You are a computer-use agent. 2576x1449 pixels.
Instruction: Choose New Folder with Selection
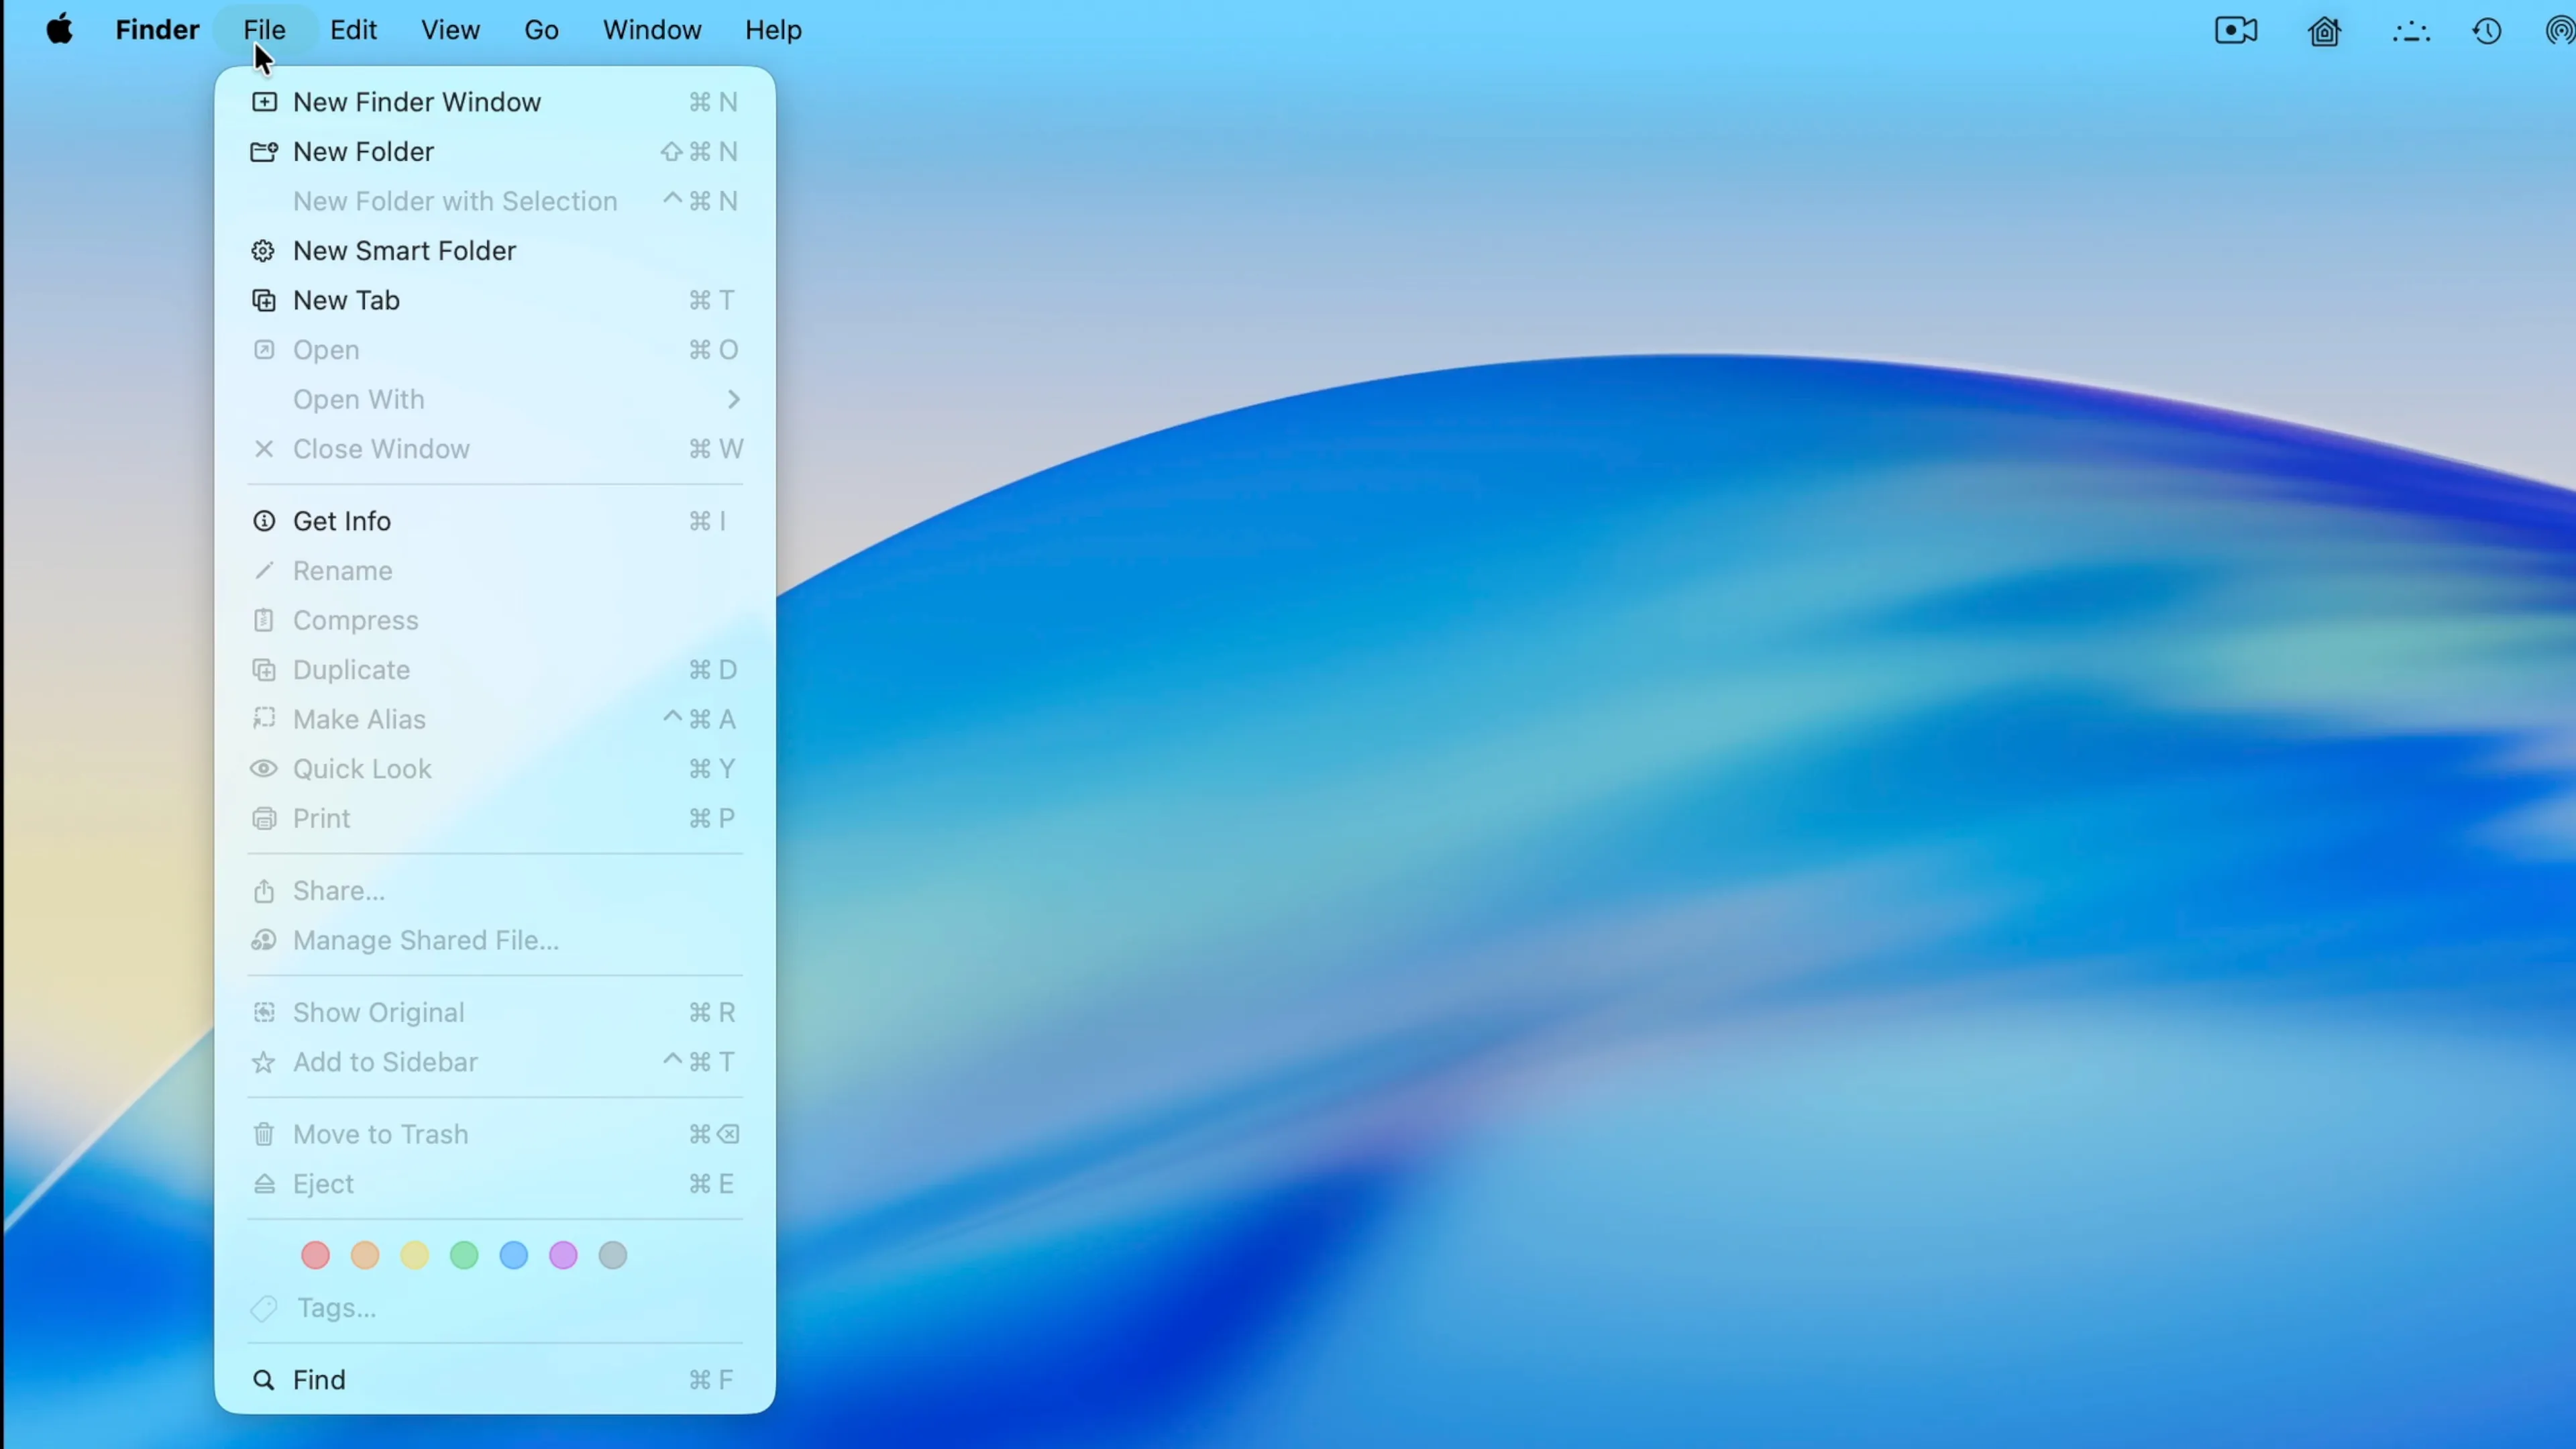coord(495,201)
